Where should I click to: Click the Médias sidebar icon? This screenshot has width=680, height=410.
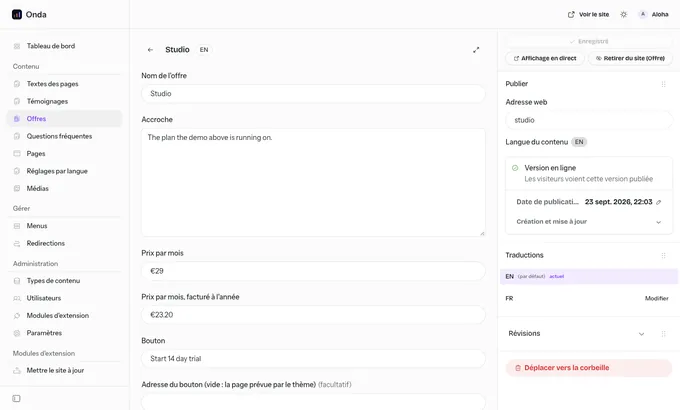pos(17,188)
